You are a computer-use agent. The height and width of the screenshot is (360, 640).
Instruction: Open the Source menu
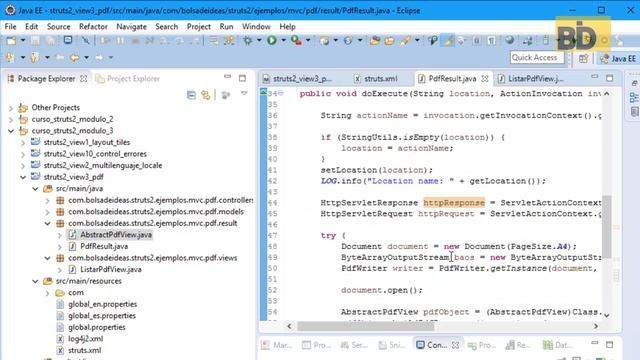coord(58,27)
